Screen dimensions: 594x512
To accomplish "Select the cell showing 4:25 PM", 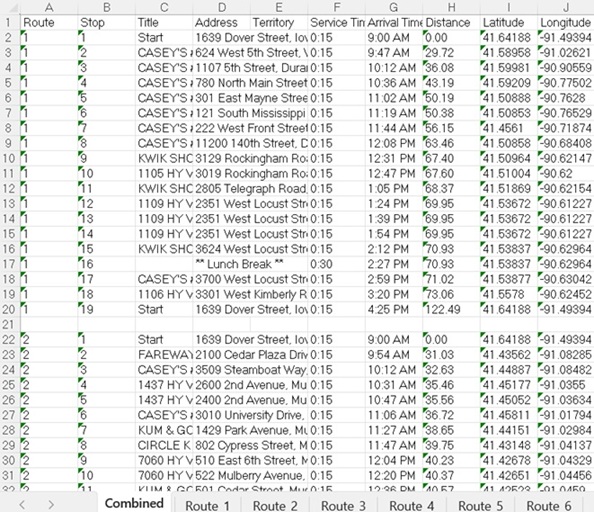I will pos(394,309).
